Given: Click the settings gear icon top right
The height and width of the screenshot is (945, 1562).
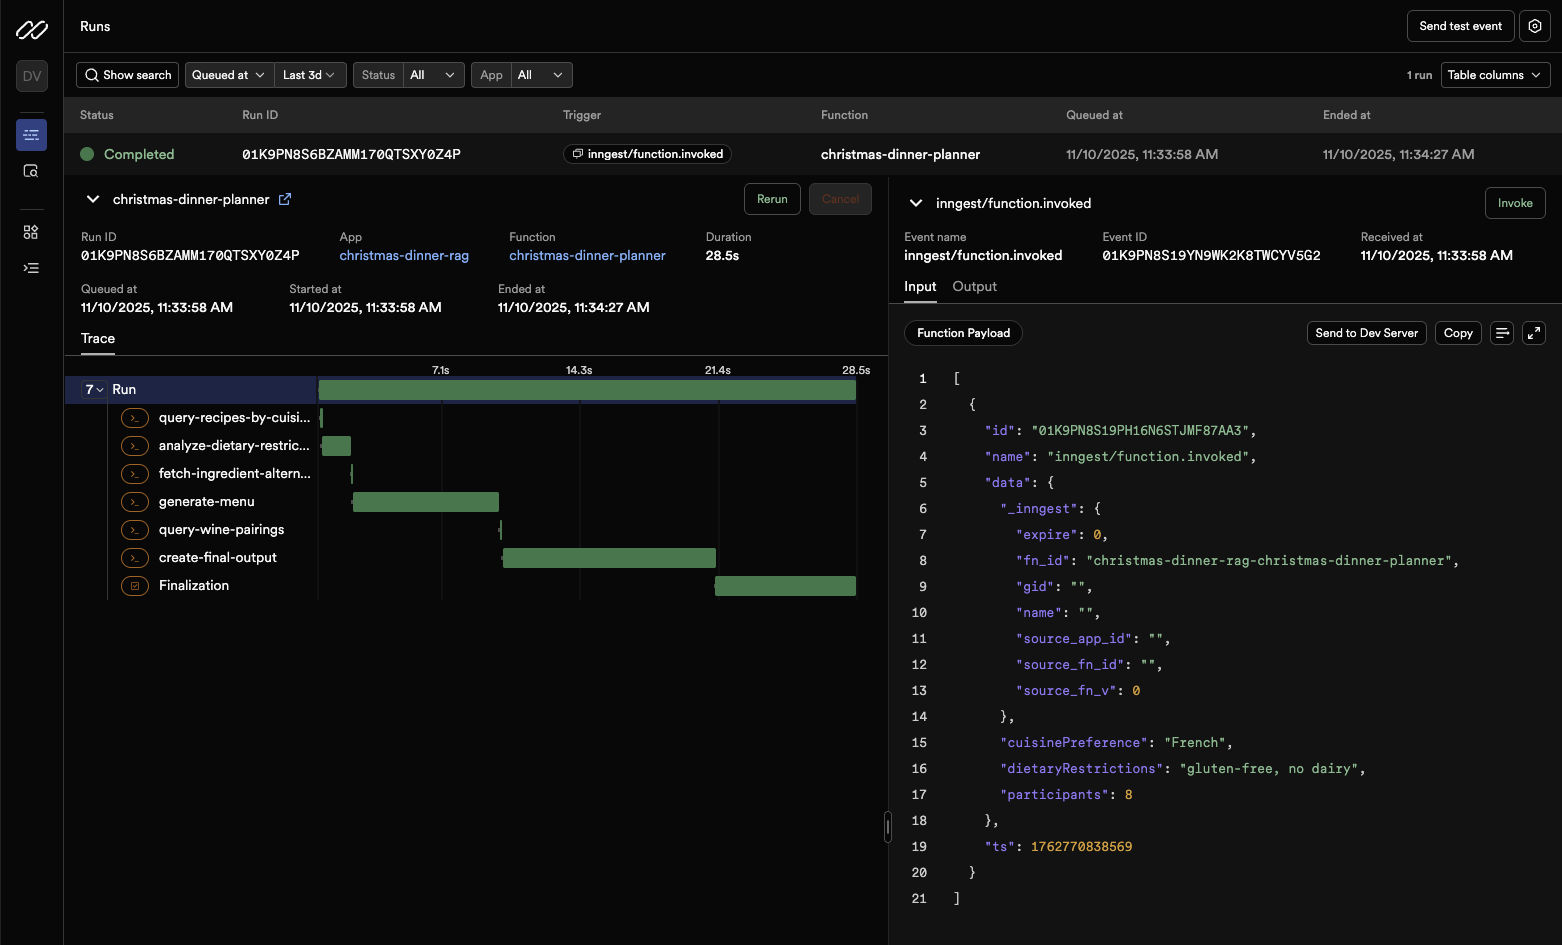Looking at the screenshot, I should (1534, 26).
